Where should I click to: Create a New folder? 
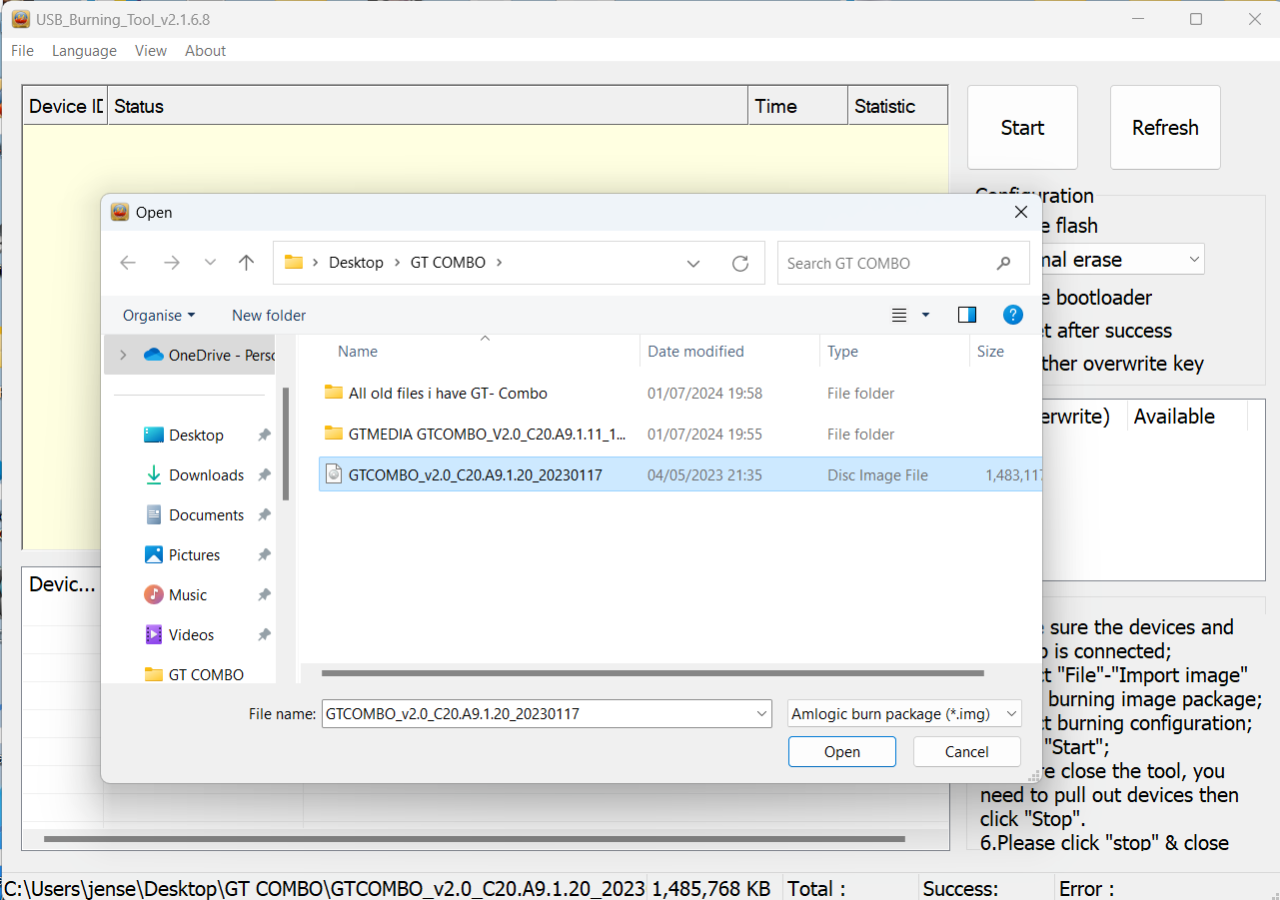(269, 315)
